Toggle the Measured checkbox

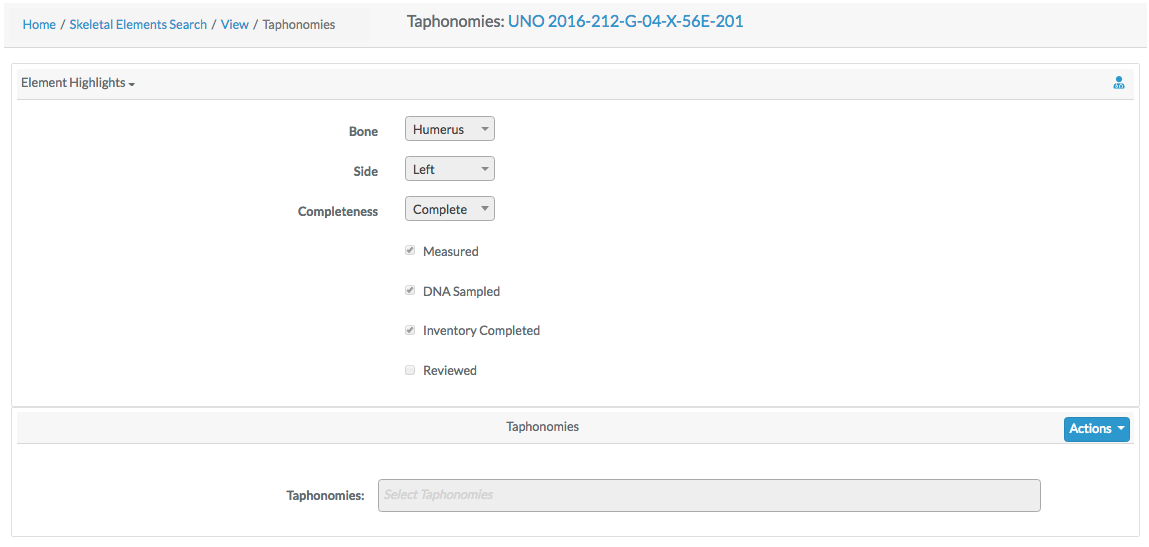click(x=410, y=251)
